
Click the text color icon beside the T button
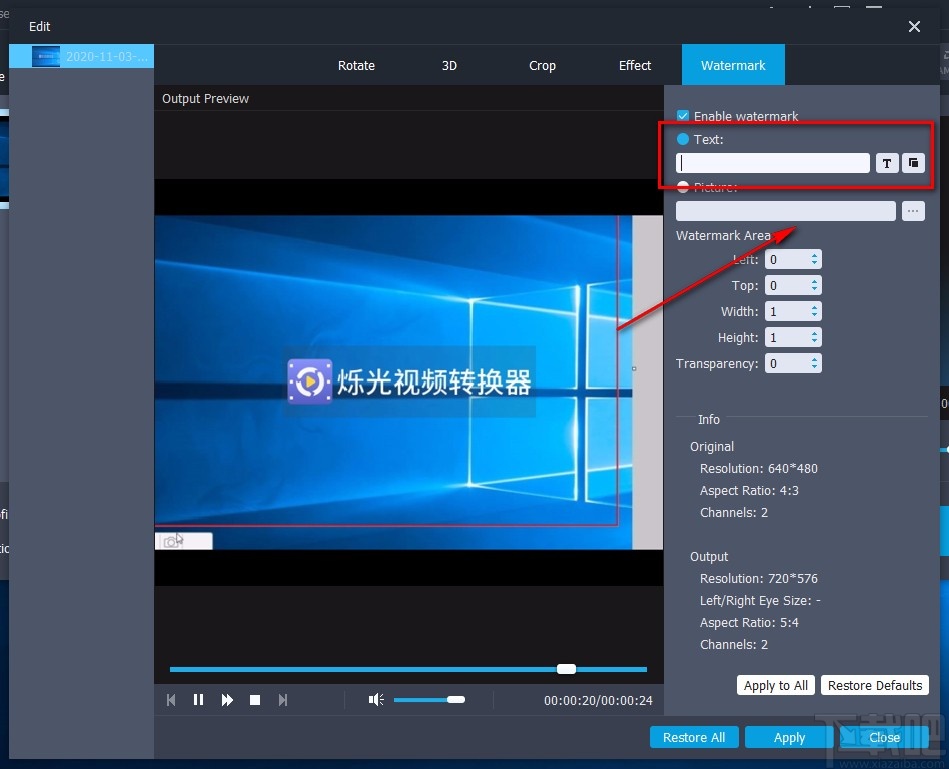pos(913,163)
